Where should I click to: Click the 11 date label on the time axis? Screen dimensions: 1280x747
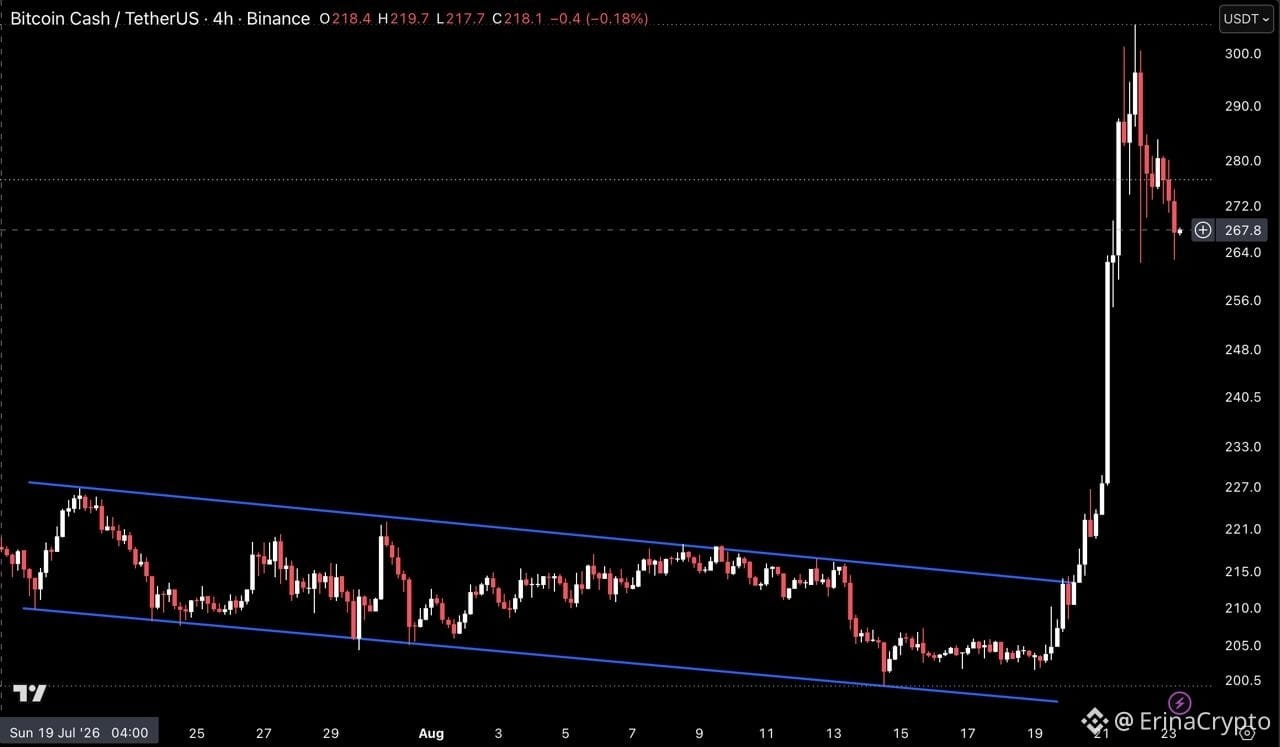point(766,733)
